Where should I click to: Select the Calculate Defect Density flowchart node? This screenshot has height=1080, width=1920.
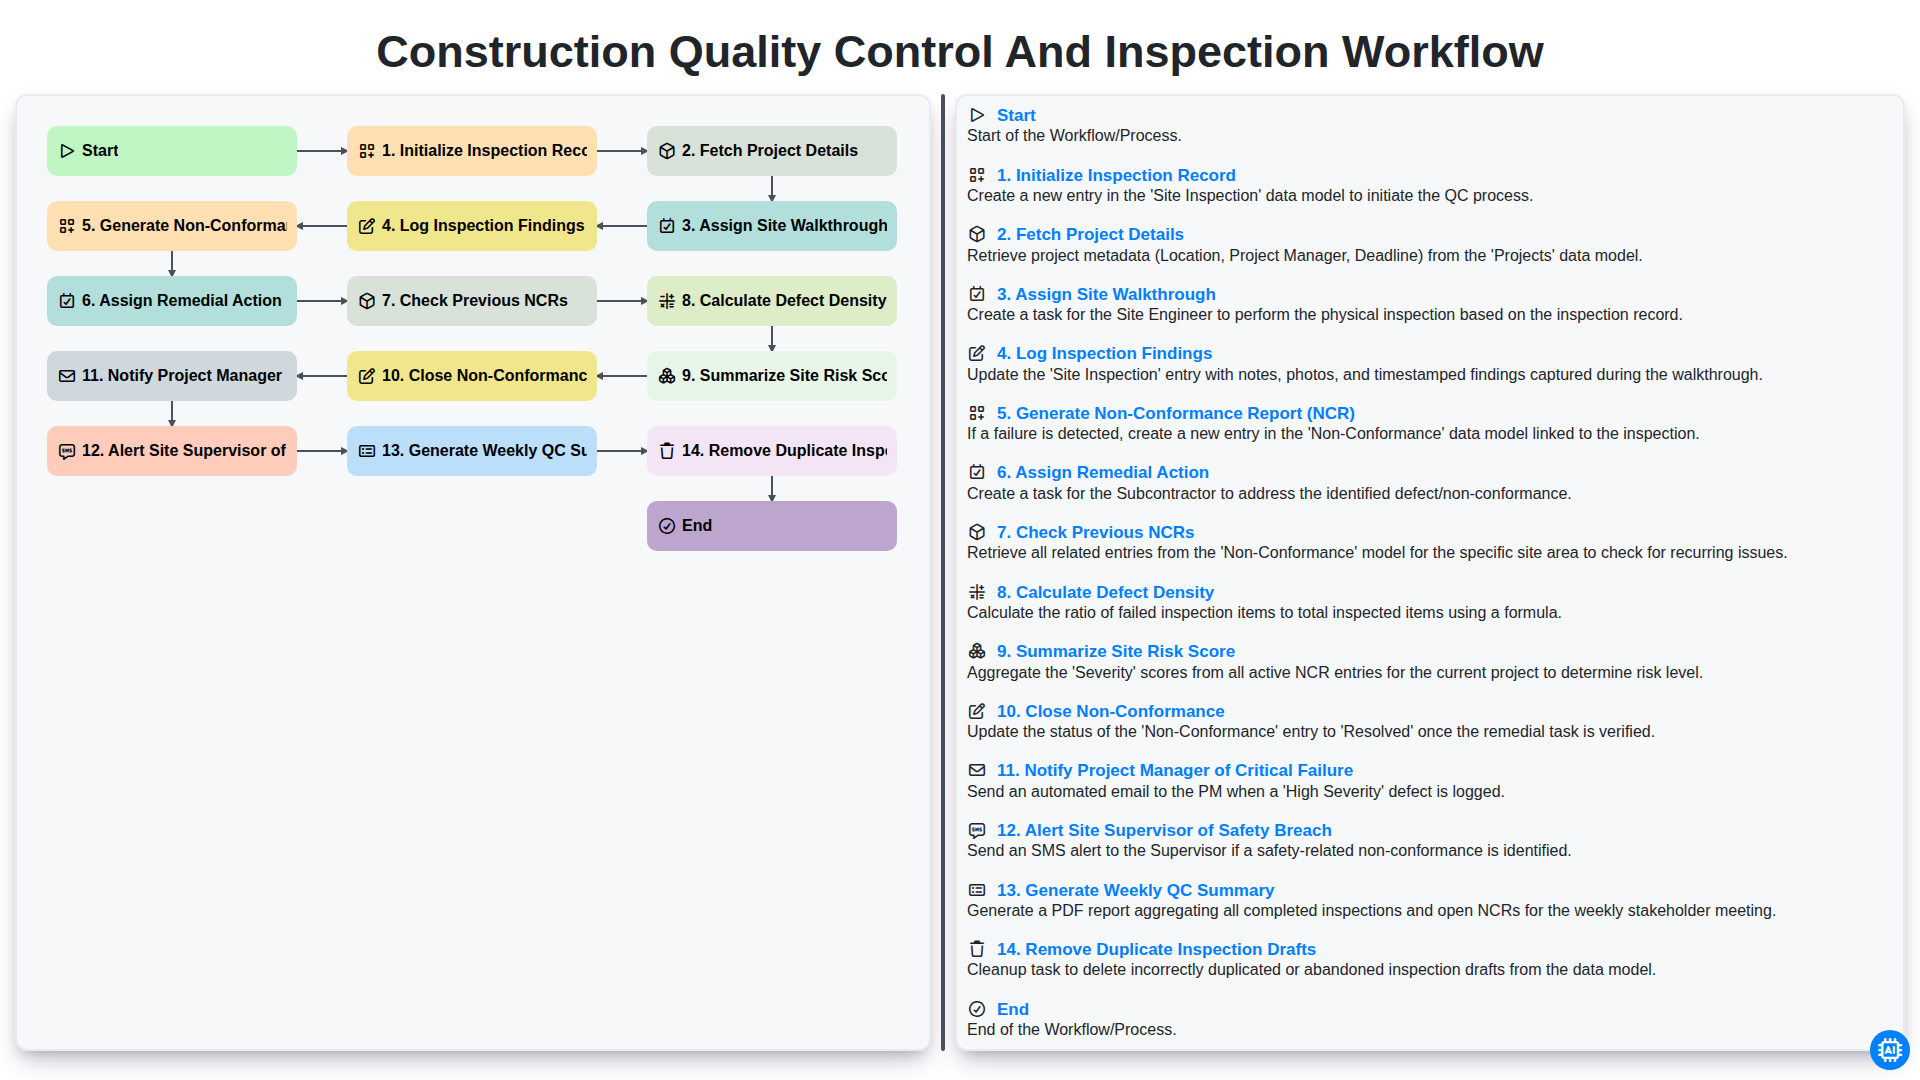pyautogui.click(x=772, y=301)
